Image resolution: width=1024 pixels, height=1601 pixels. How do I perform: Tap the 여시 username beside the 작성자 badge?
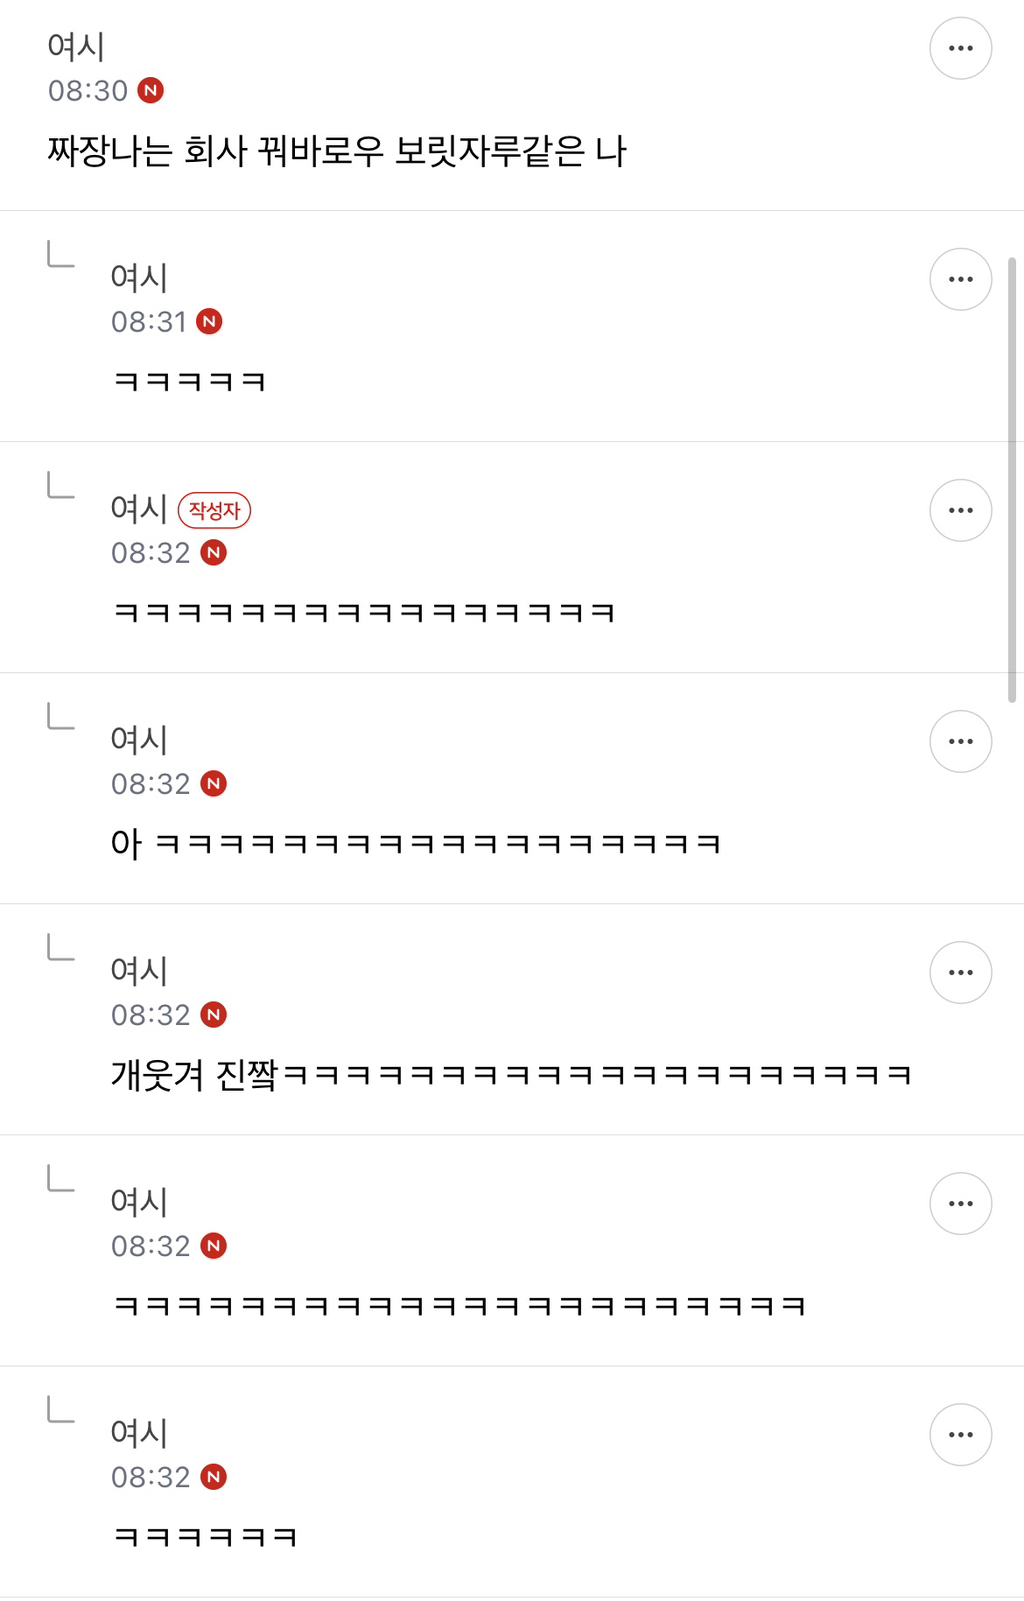[x=139, y=508]
